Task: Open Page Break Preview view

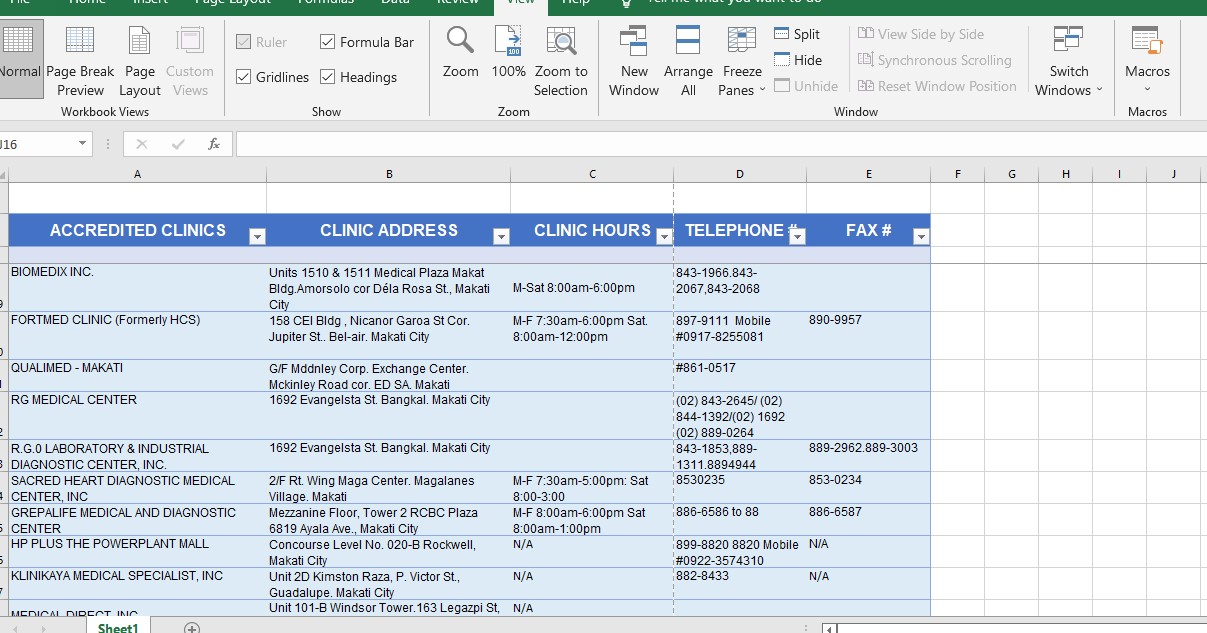Action: tap(80, 59)
